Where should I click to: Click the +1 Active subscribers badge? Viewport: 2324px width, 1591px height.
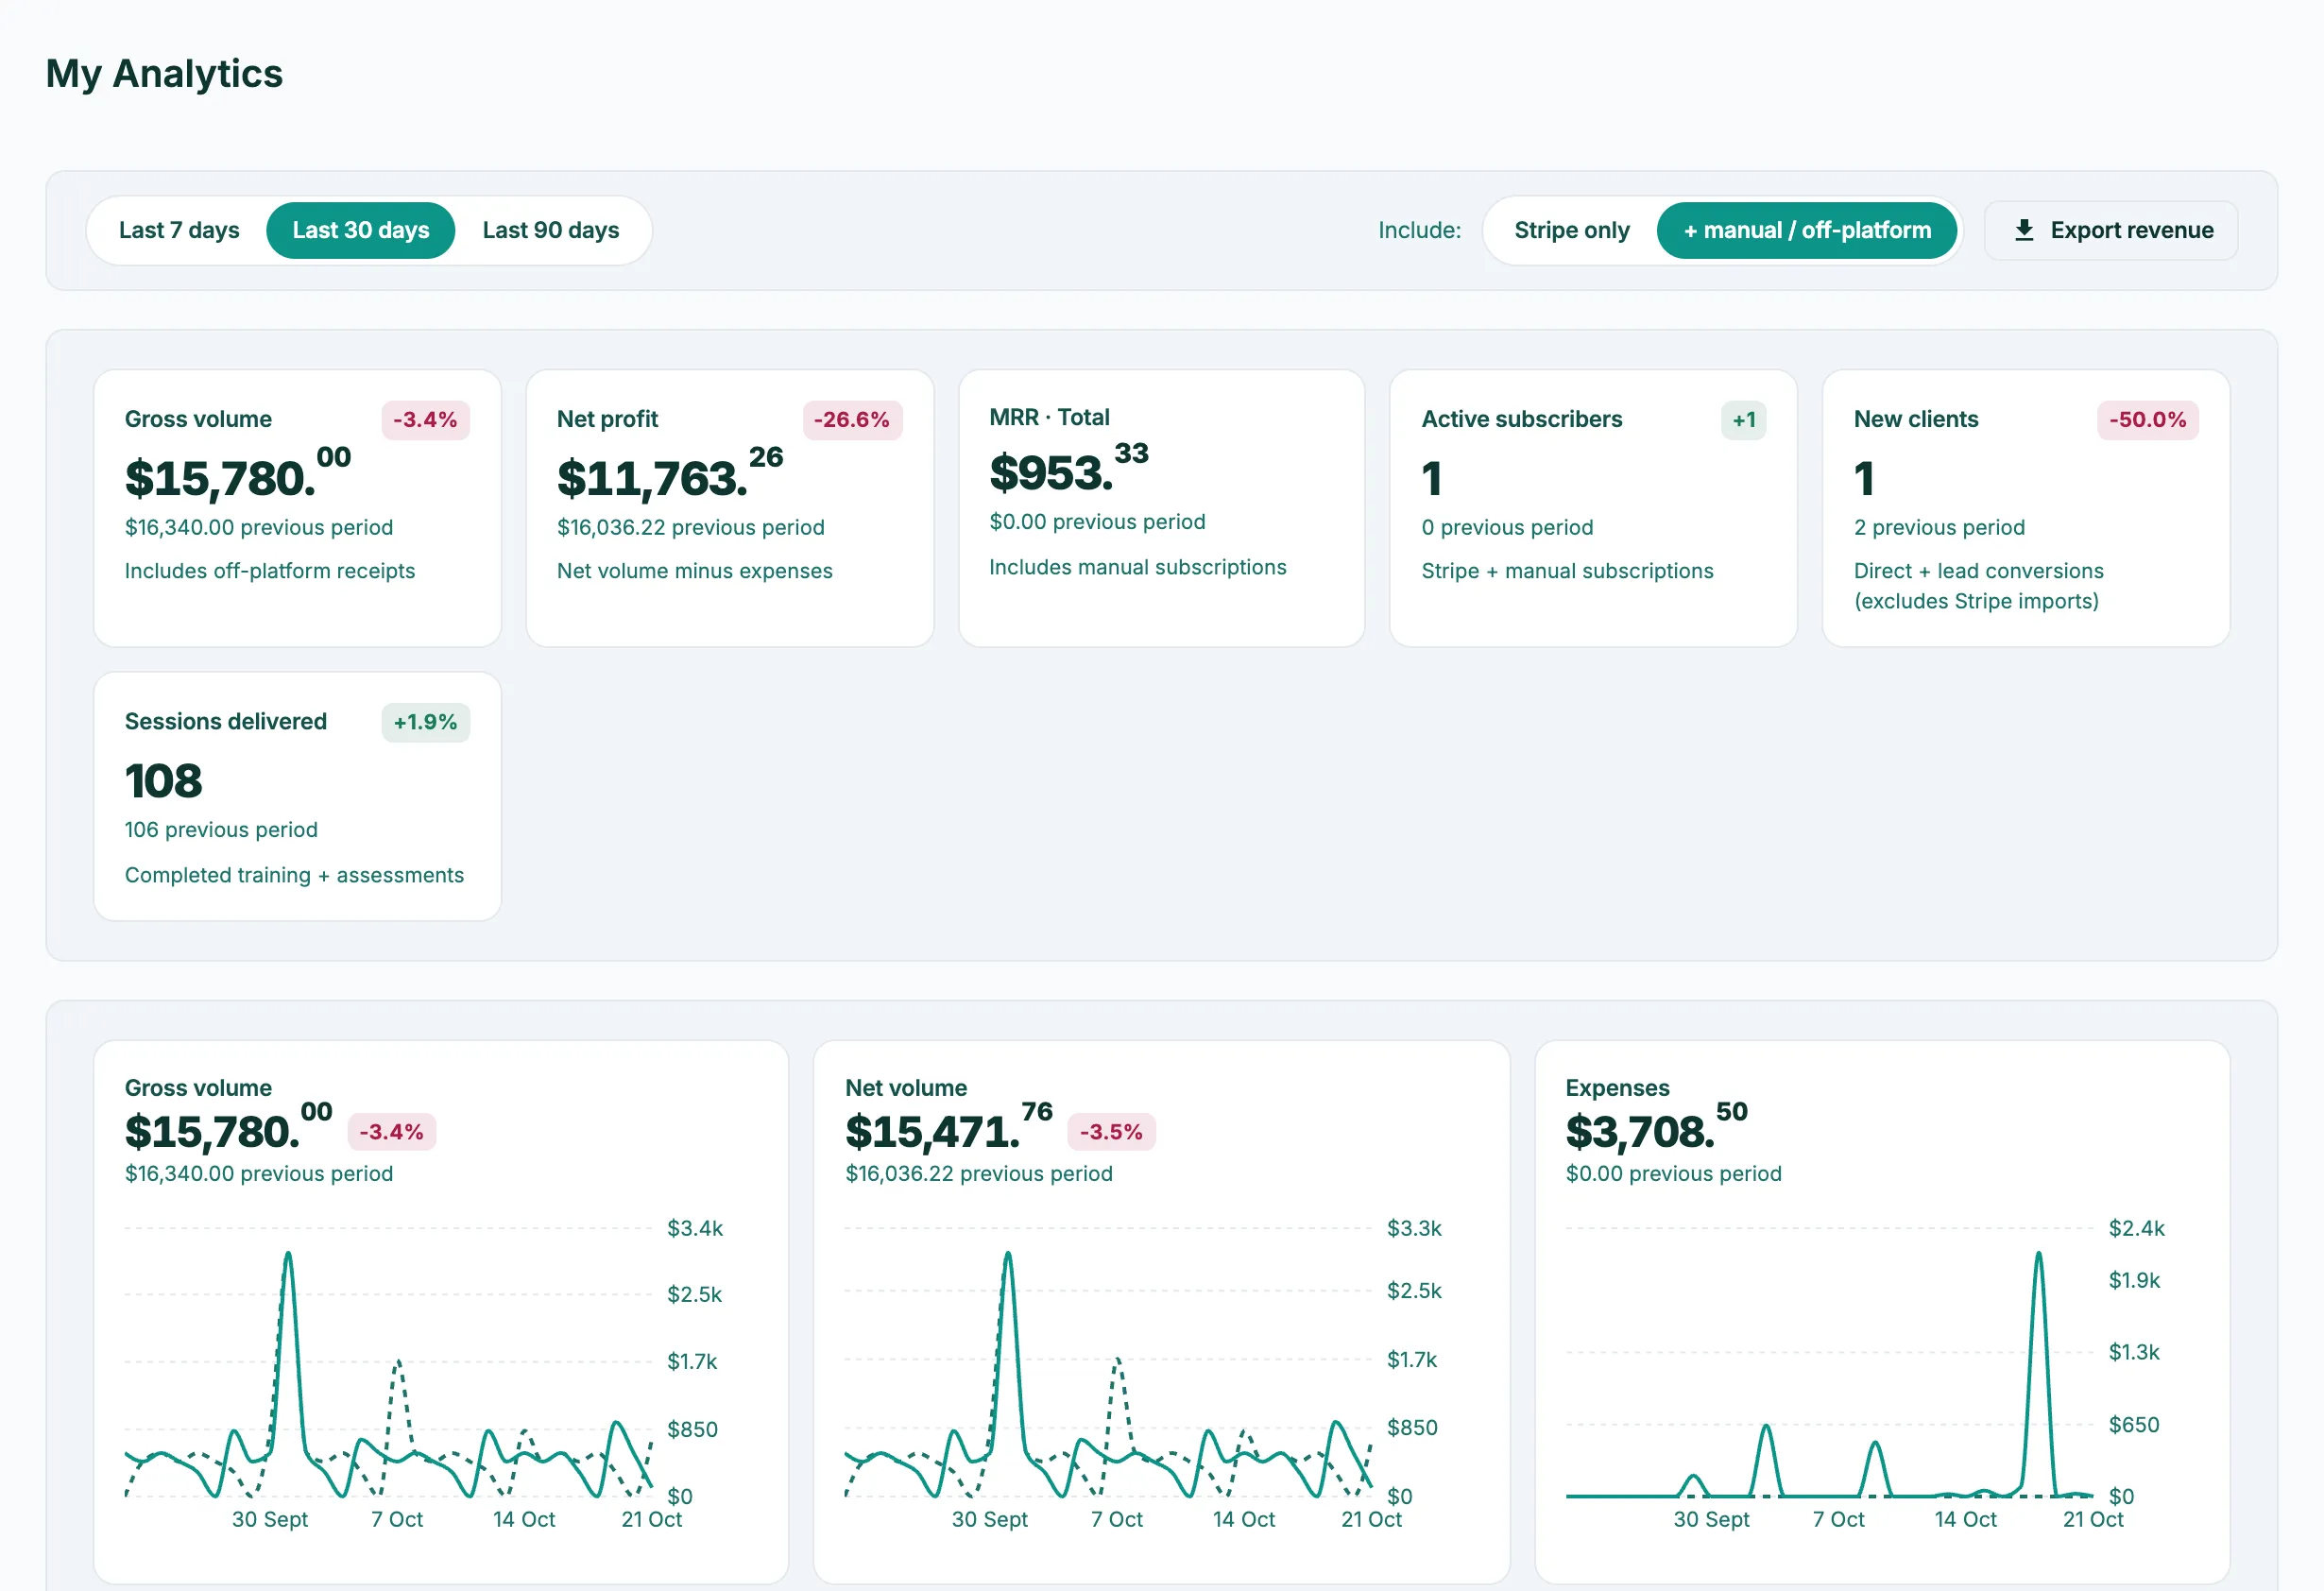click(1744, 420)
